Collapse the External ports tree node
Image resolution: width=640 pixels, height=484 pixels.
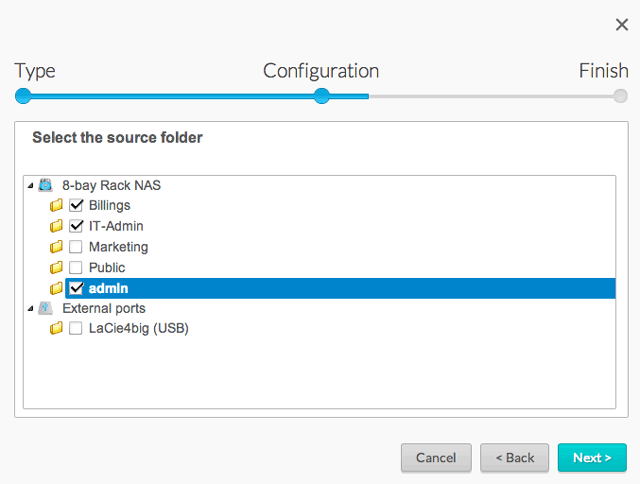(31, 309)
